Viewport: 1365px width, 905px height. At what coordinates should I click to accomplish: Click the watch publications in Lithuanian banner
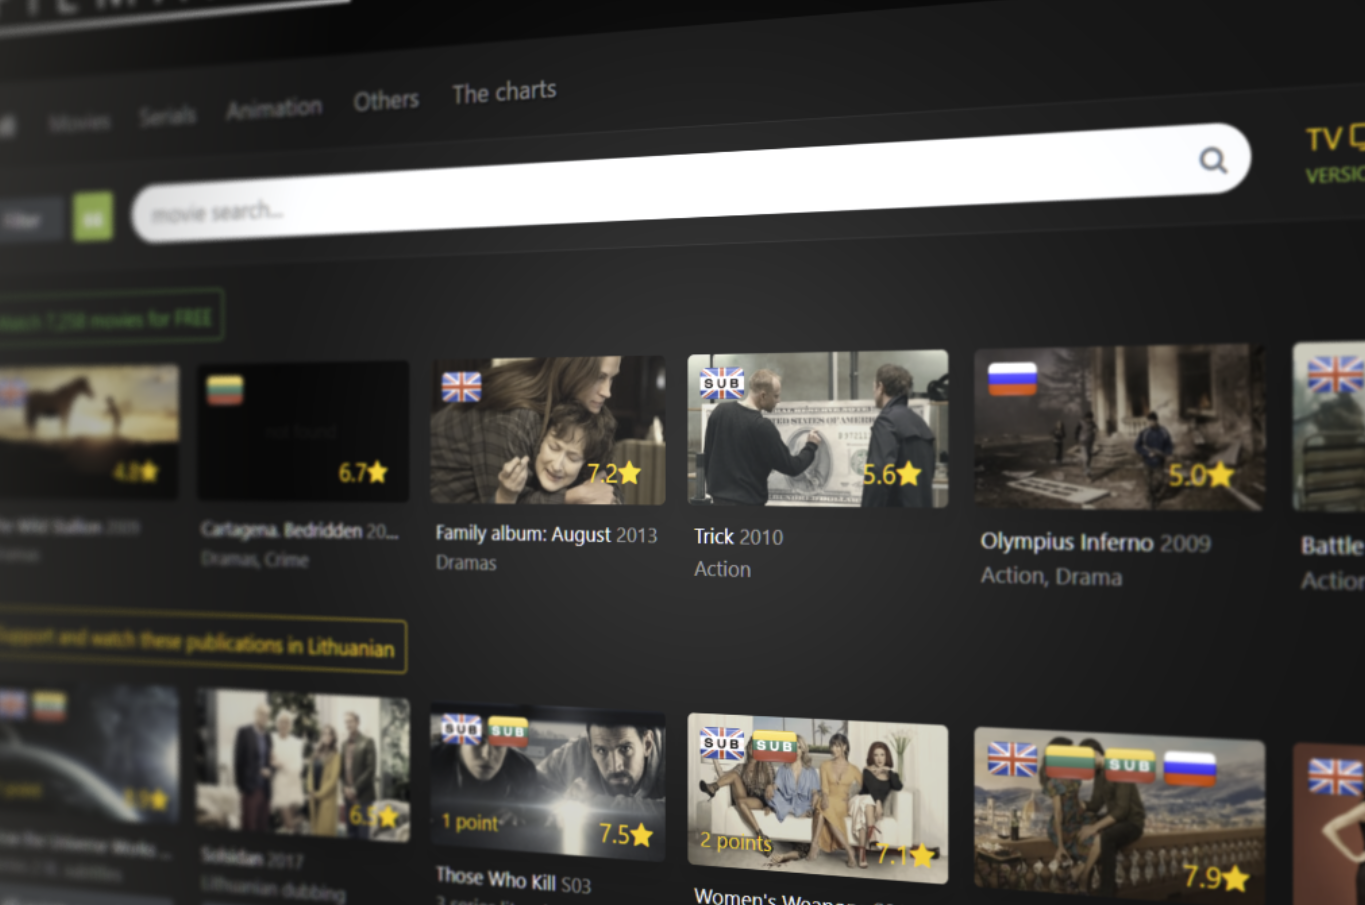pos(200,644)
